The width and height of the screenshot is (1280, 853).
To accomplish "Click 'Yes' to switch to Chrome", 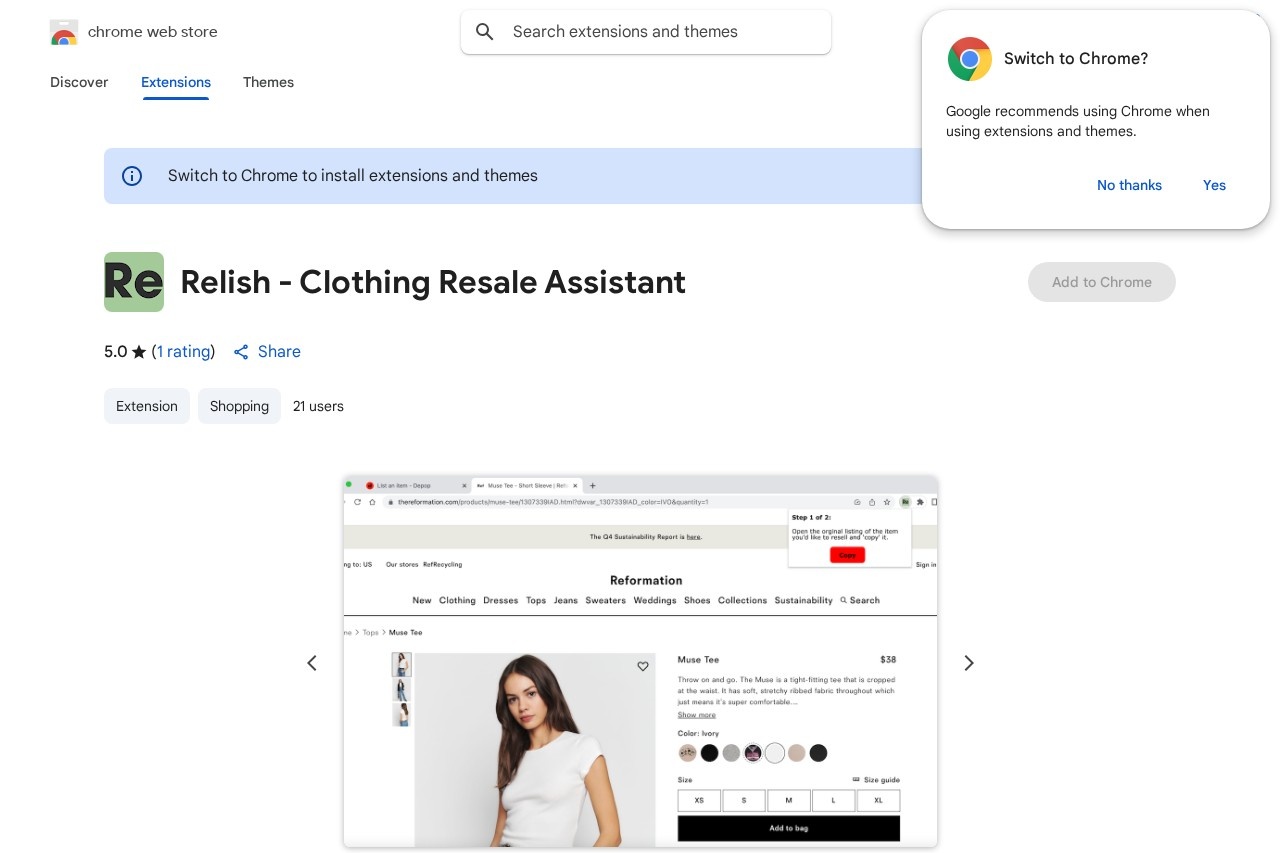I will click(1214, 185).
